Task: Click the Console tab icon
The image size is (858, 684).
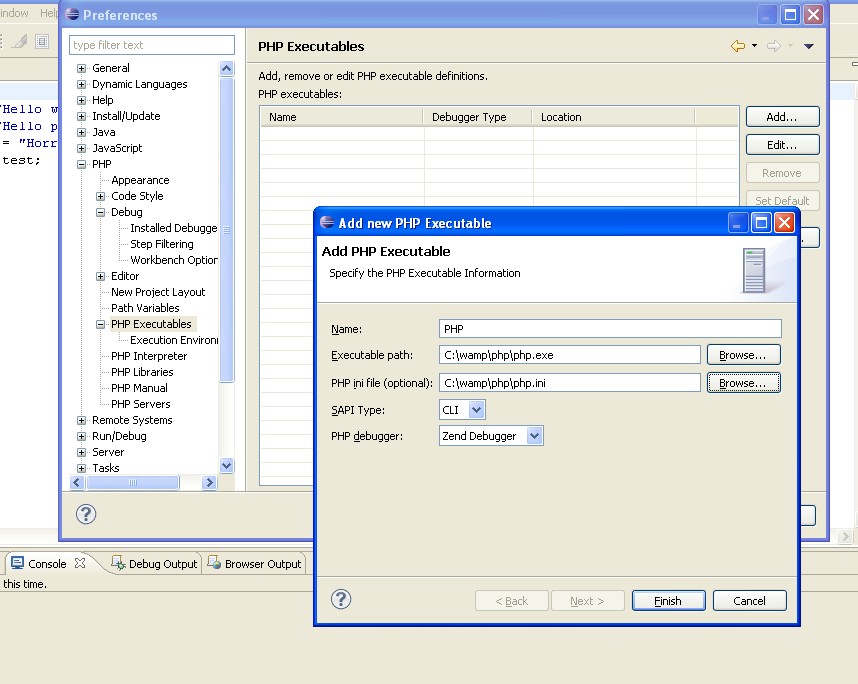Action: pos(18,563)
